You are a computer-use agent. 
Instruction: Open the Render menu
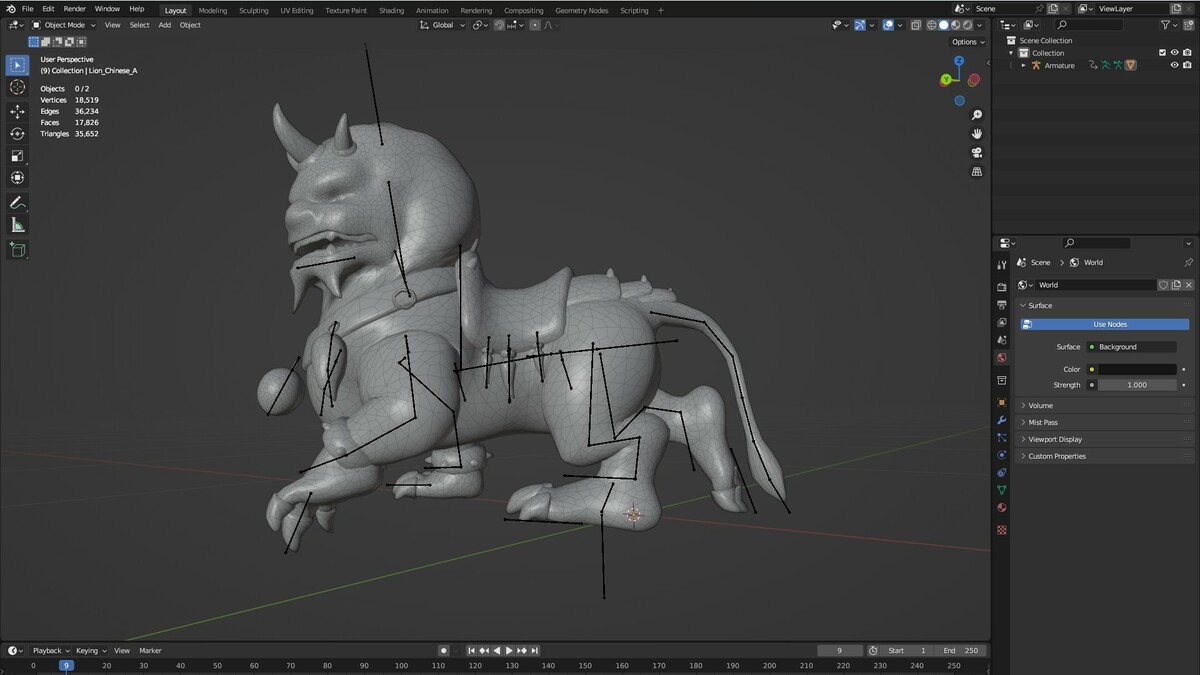coord(75,9)
